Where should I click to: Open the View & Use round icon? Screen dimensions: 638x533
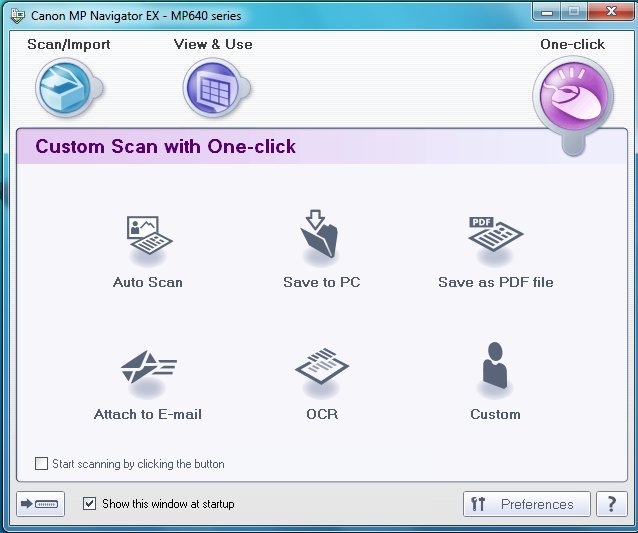point(212,88)
